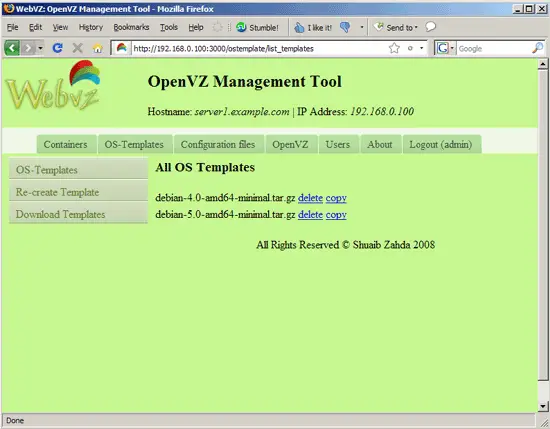Click the site favicon in address bar
Screen dimensions: 550x429
point(122,48)
